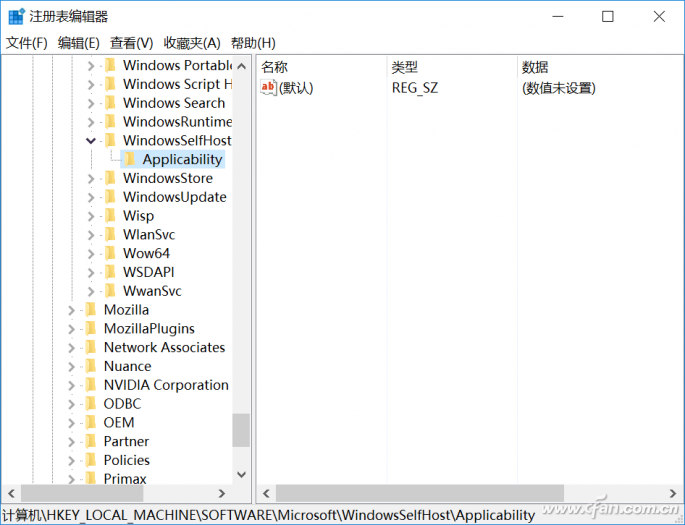Click the Wow64 folder icon

pyautogui.click(x=110, y=253)
